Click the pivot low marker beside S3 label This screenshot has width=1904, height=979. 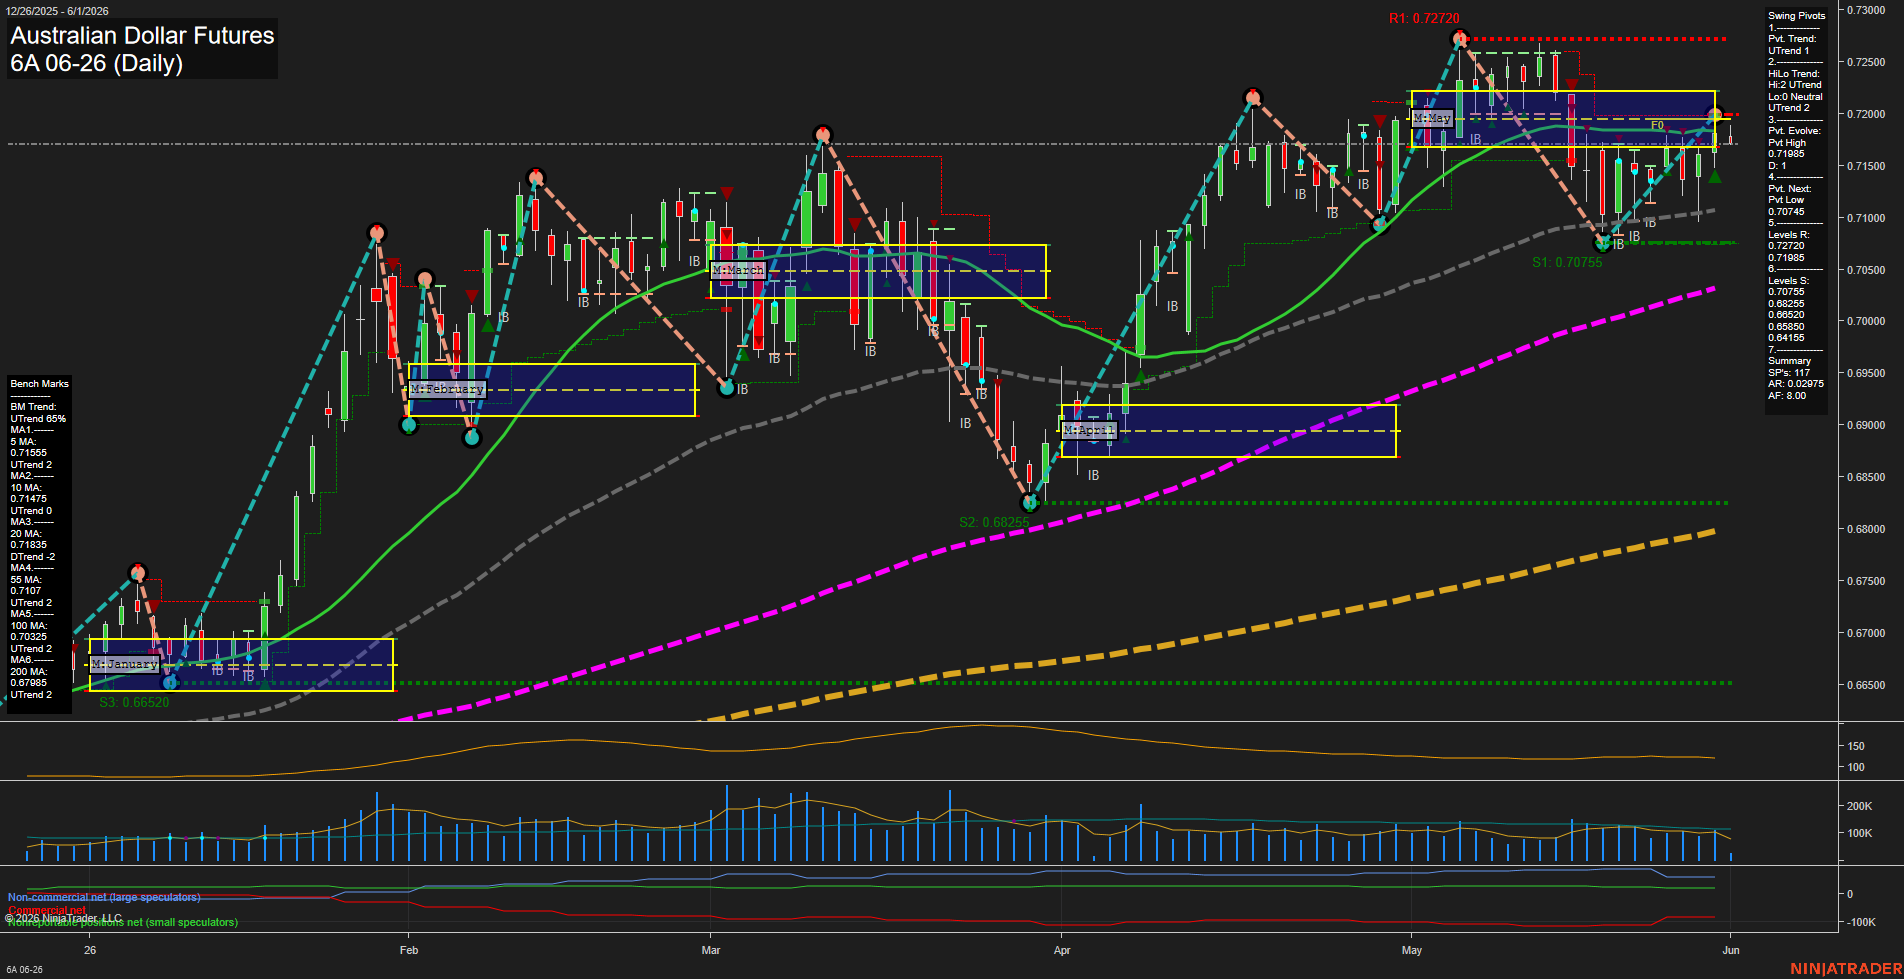click(169, 682)
